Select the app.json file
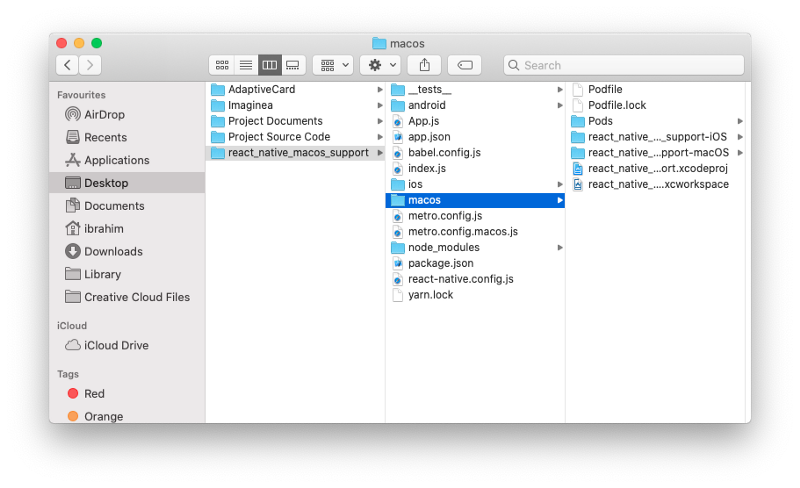 pos(475,137)
